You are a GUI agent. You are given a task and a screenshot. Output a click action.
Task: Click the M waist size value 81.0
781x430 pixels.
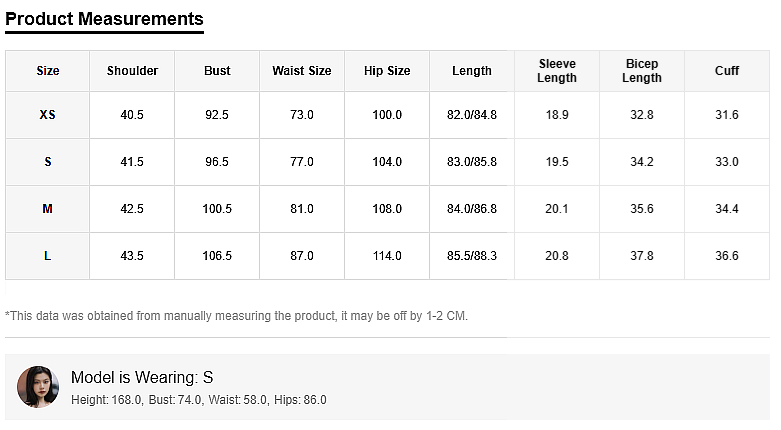click(302, 209)
